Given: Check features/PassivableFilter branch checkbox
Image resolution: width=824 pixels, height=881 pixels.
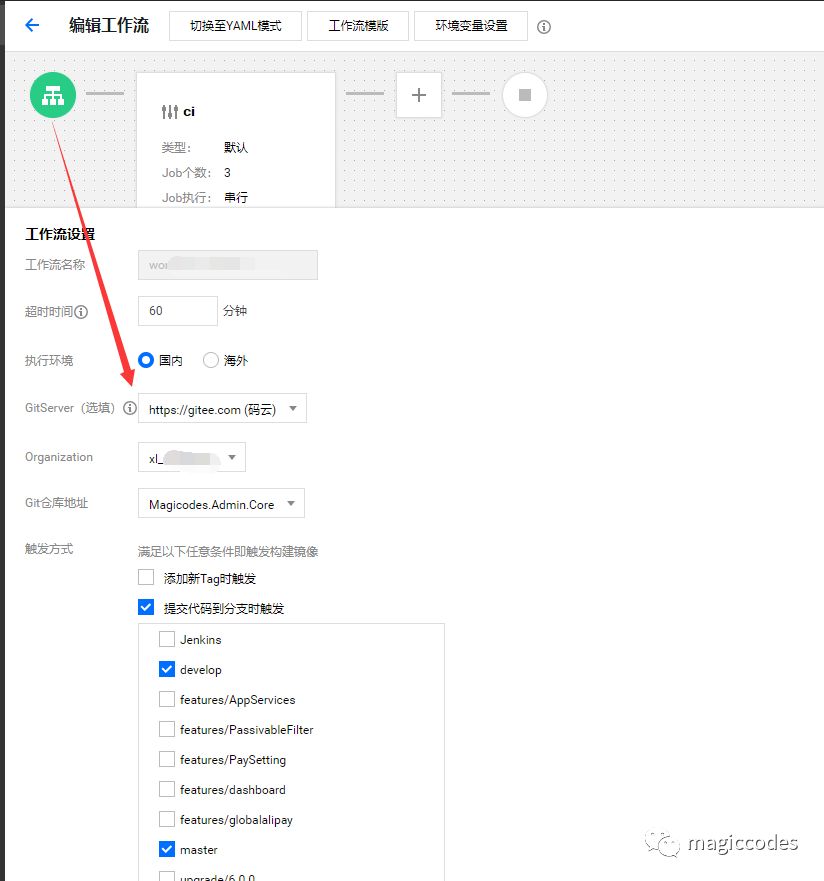Looking at the screenshot, I should [x=167, y=729].
